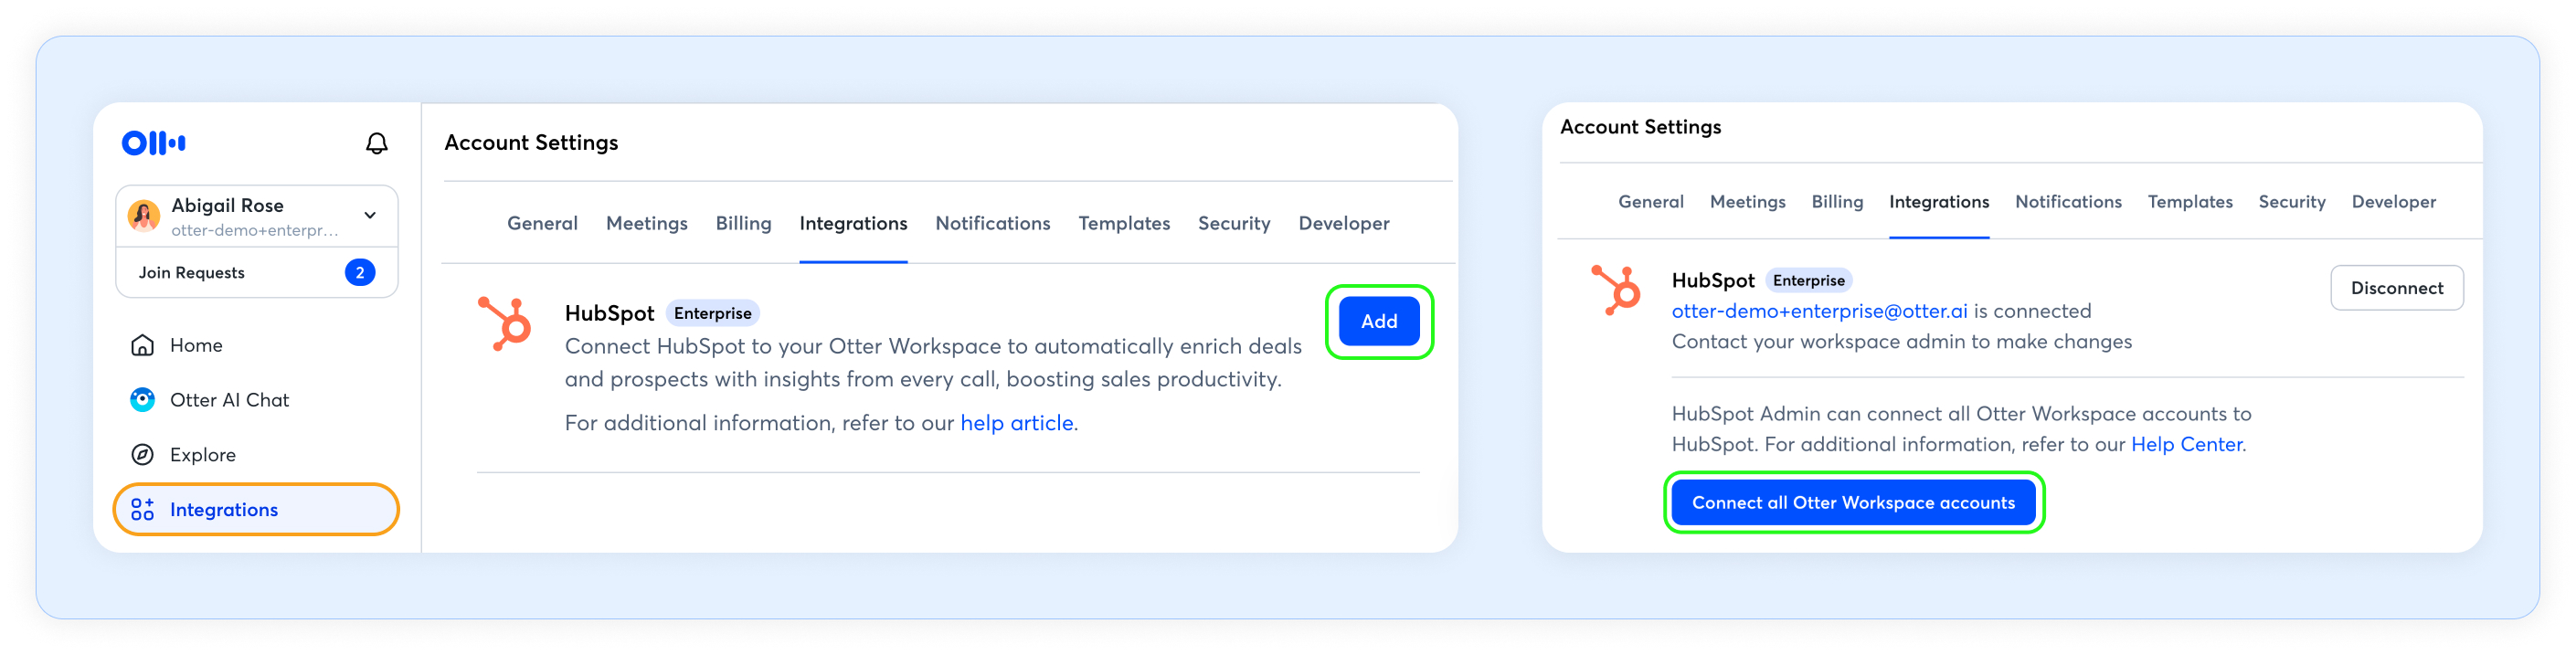
Task: Click the HubSpot logo beside Add
Action: pos(505,323)
